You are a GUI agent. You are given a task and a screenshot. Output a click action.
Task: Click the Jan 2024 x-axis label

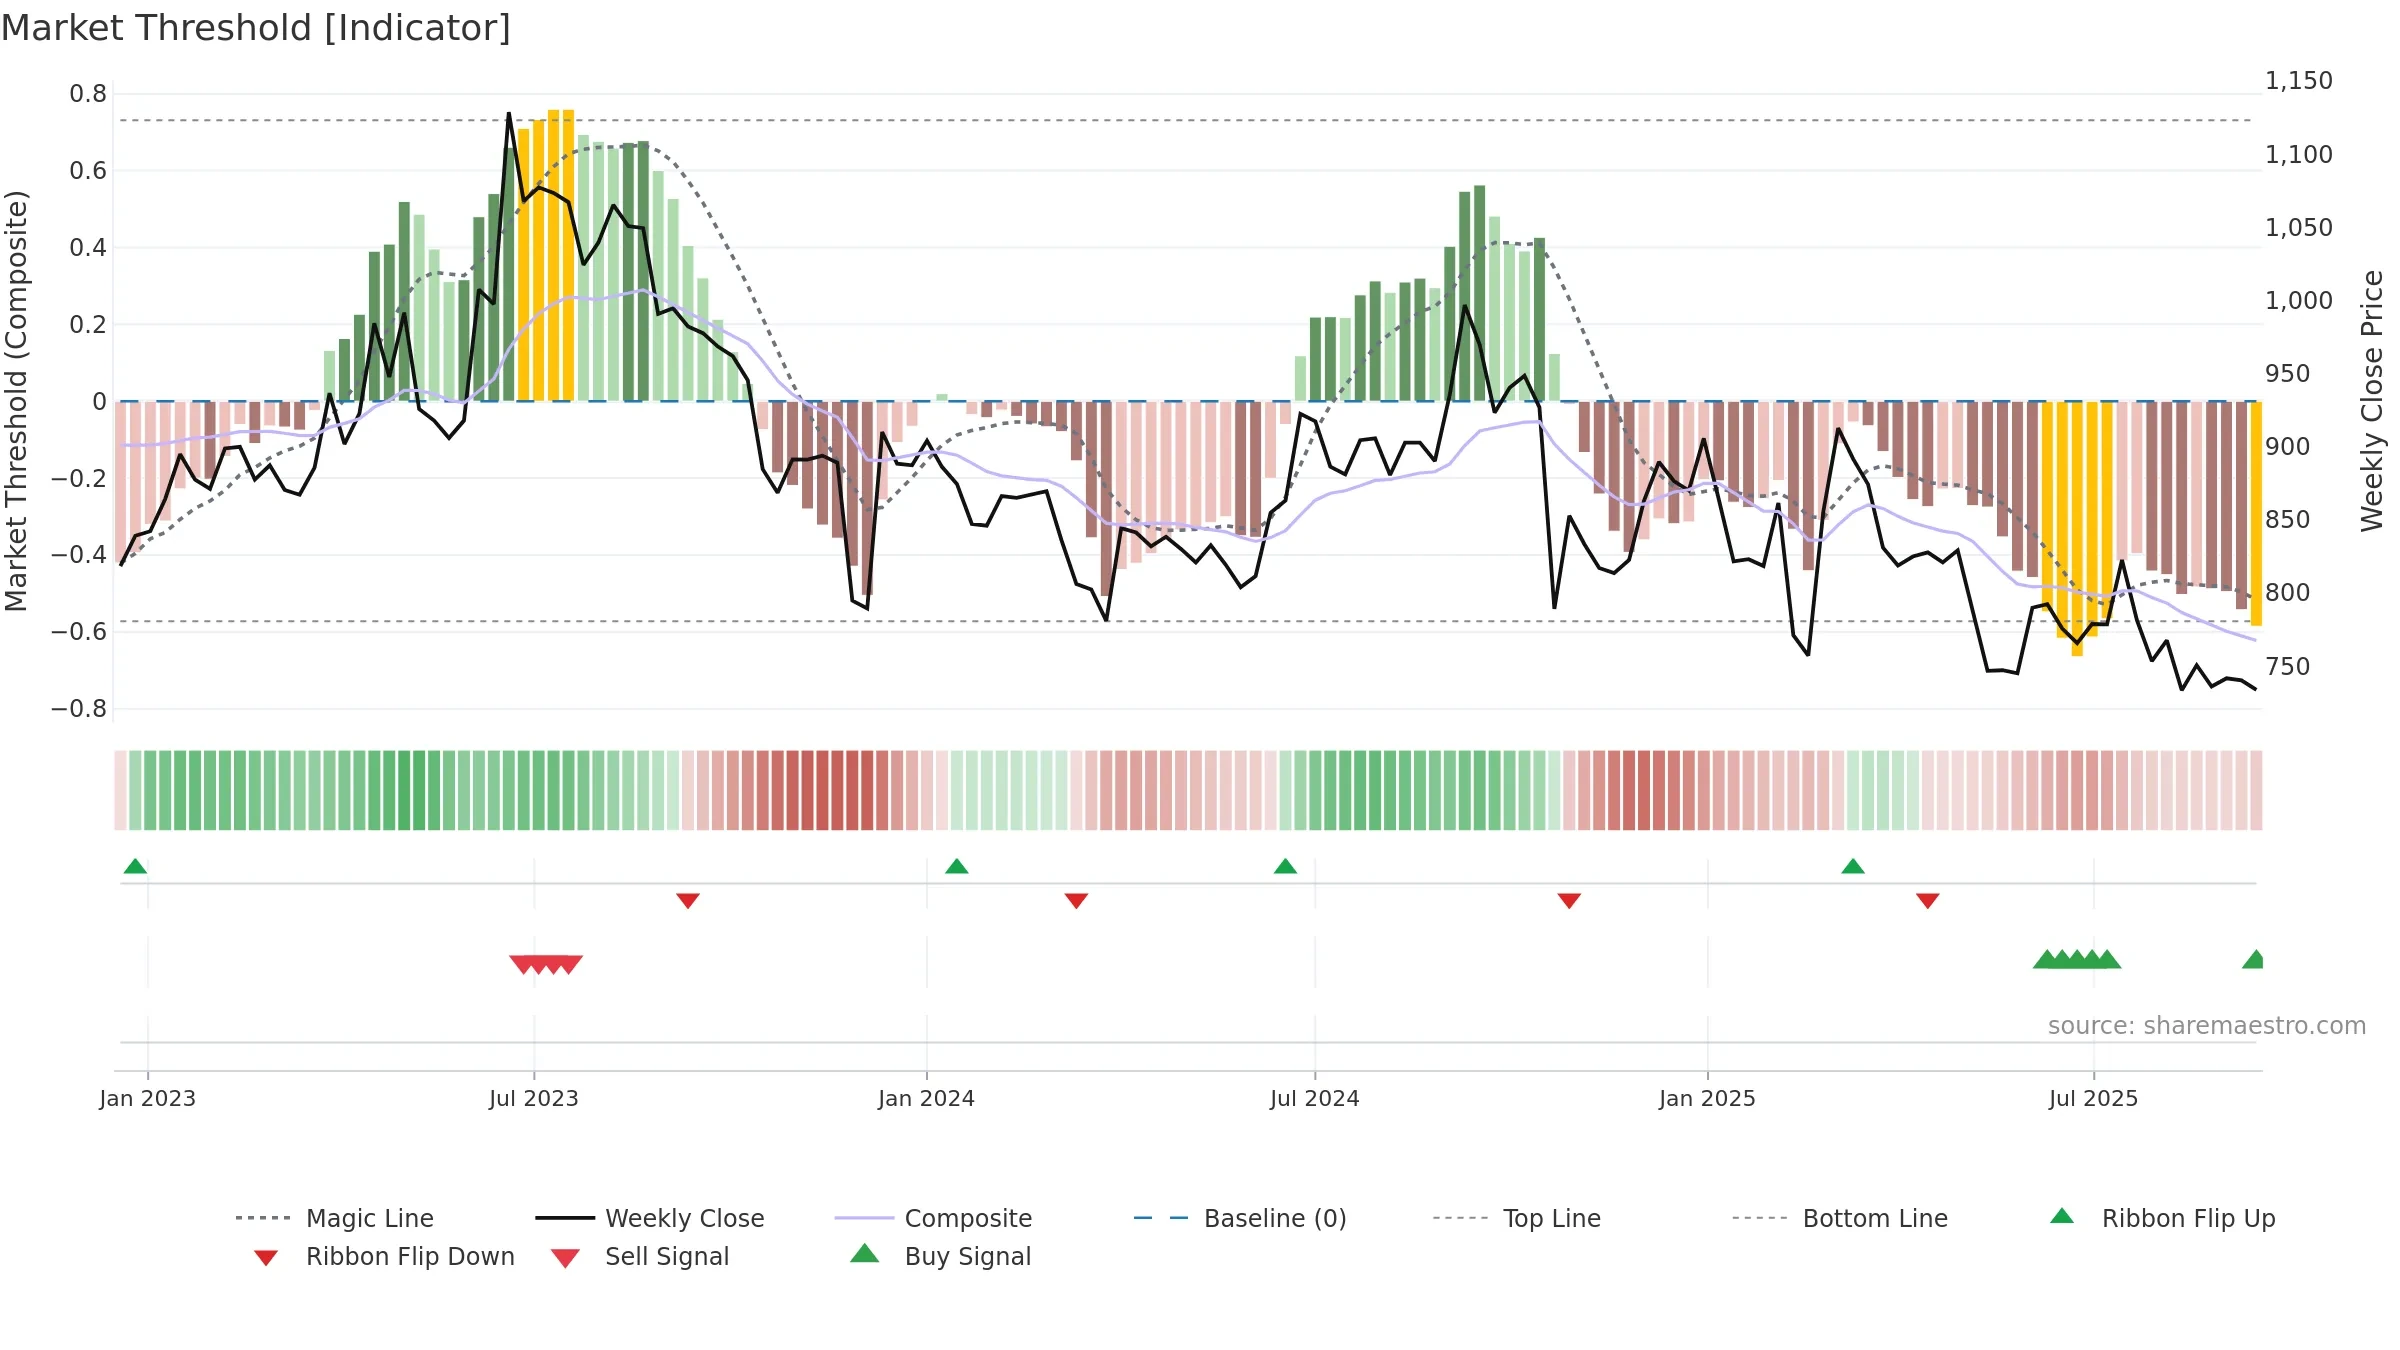click(927, 1098)
